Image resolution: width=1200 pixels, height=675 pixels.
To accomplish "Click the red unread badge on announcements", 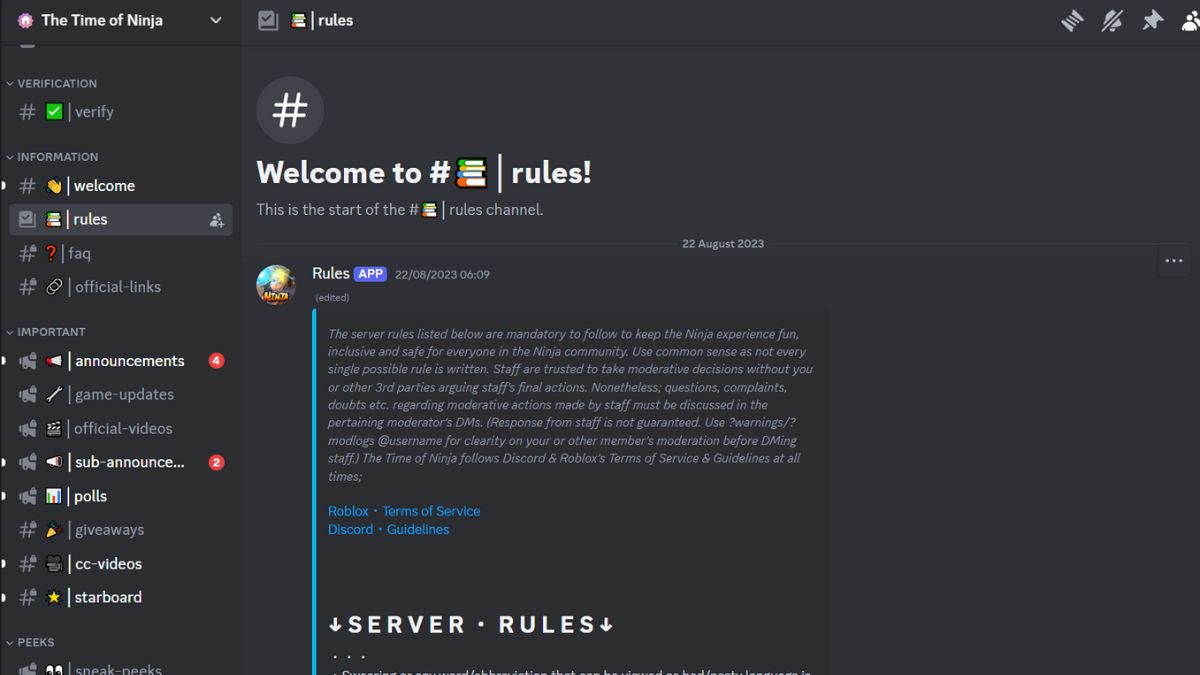I will click(x=216, y=360).
